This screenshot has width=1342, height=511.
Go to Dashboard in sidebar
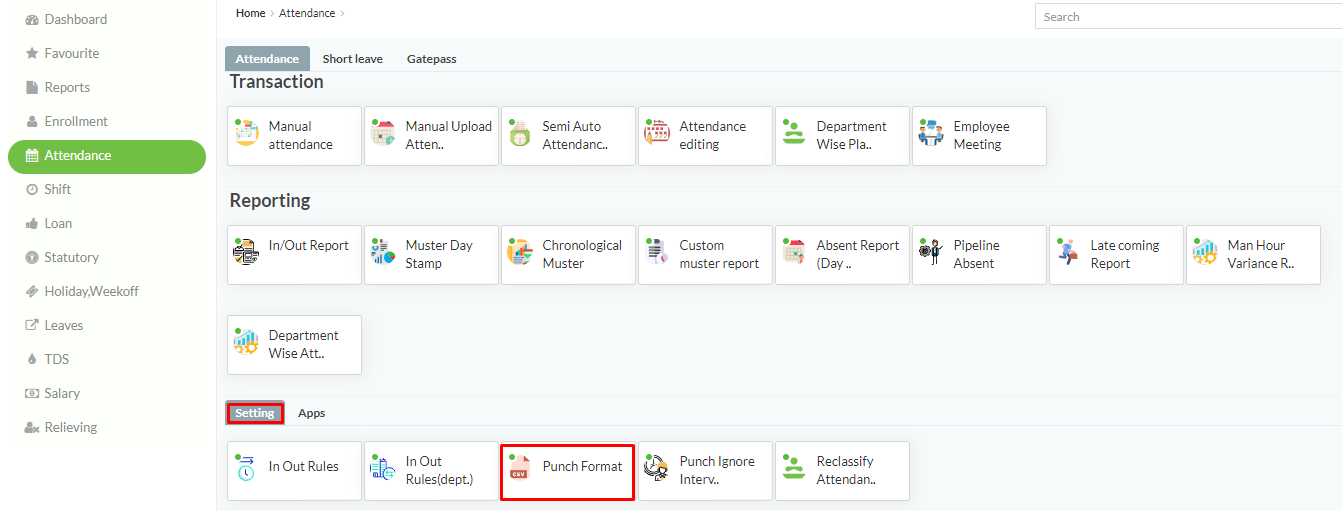point(107,19)
